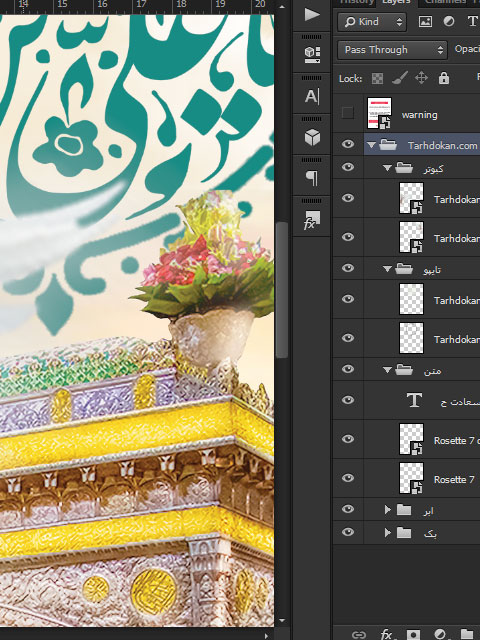Filter layers for adjustment layers
Image resolution: width=480 pixels, height=640 pixels.
click(x=449, y=22)
